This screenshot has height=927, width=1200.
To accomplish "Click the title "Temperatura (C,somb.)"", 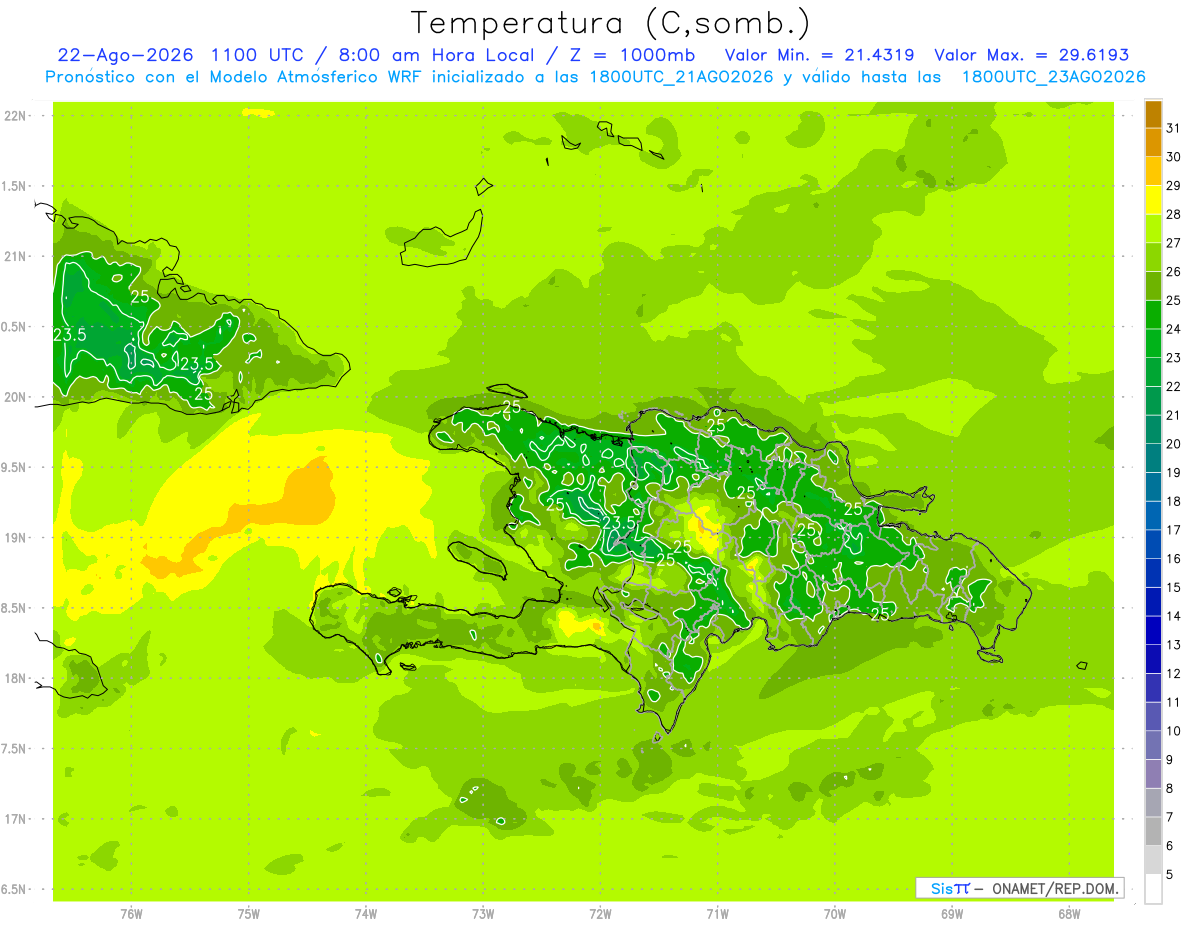I will pos(610,22).
